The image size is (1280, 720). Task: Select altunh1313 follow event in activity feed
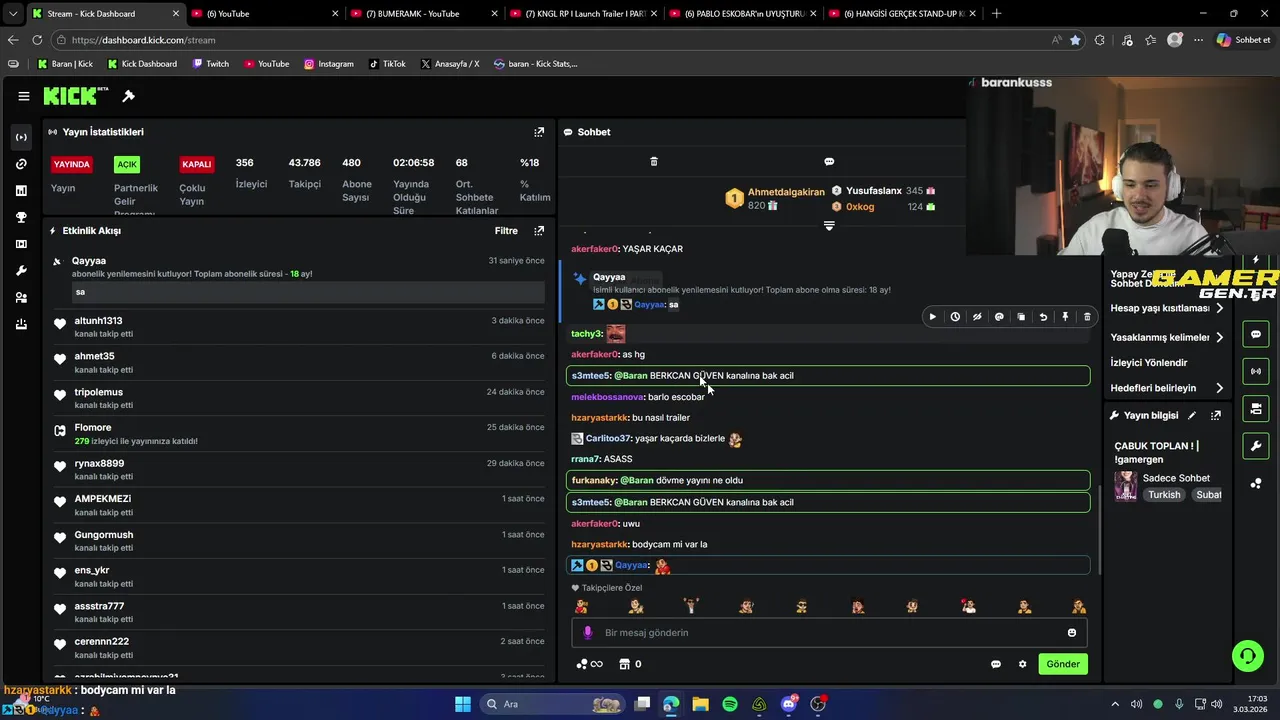tap(299, 327)
